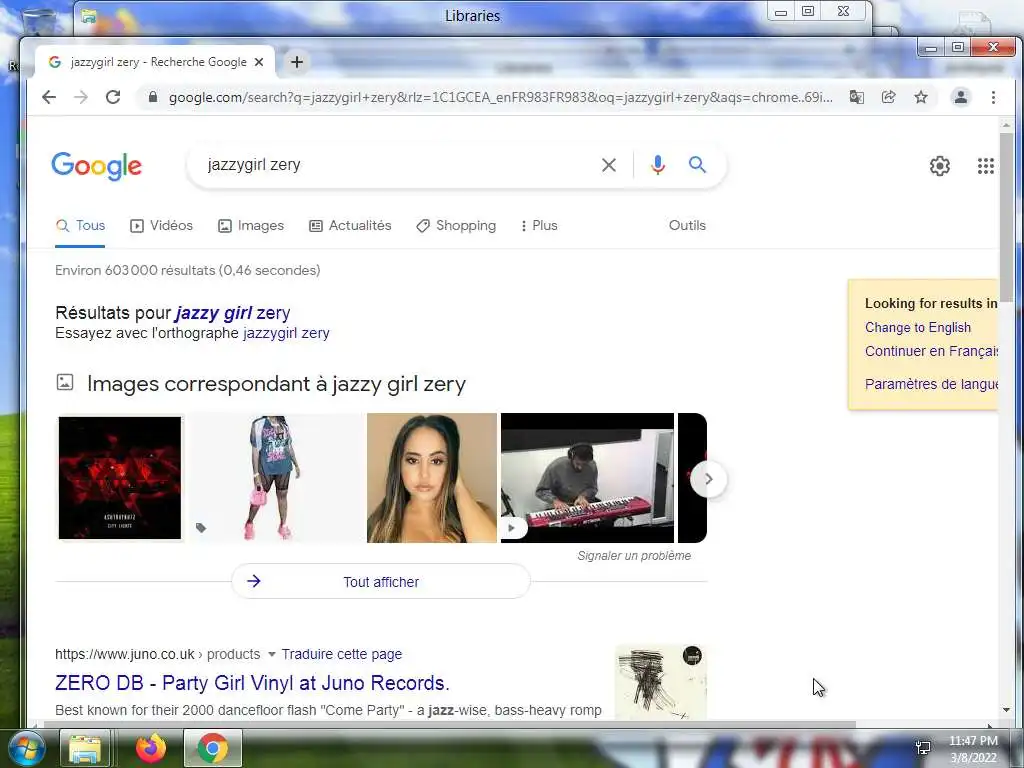Click the Chrome taskbar icon
The width and height of the screenshot is (1024, 768).
click(x=213, y=748)
